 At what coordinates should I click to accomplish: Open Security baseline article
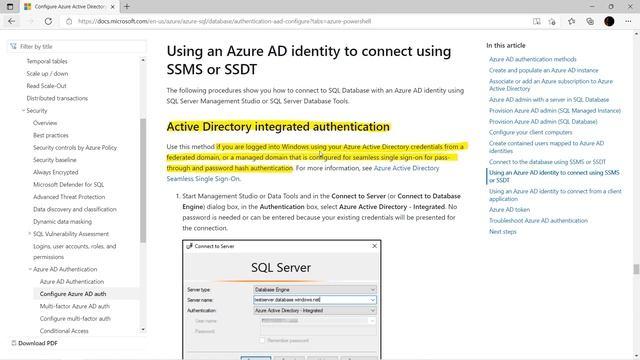point(55,160)
